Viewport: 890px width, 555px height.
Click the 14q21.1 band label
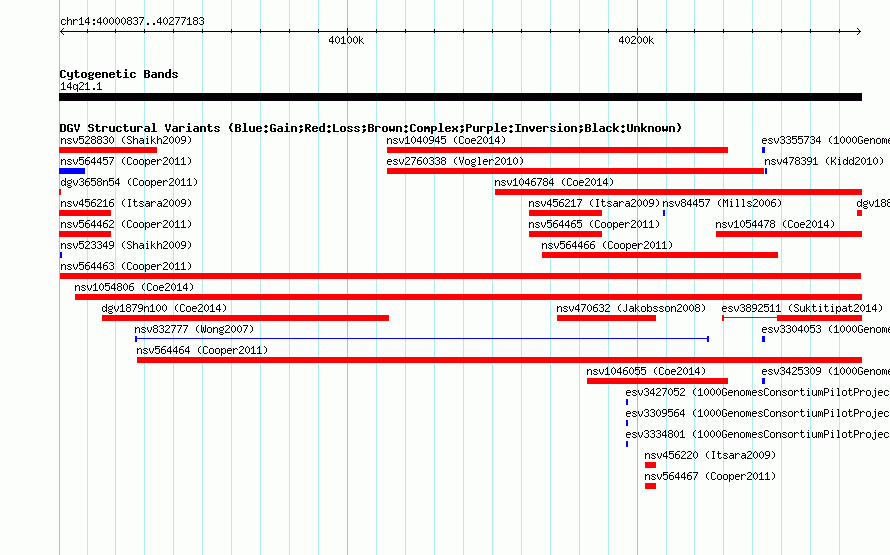(x=81, y=86)
